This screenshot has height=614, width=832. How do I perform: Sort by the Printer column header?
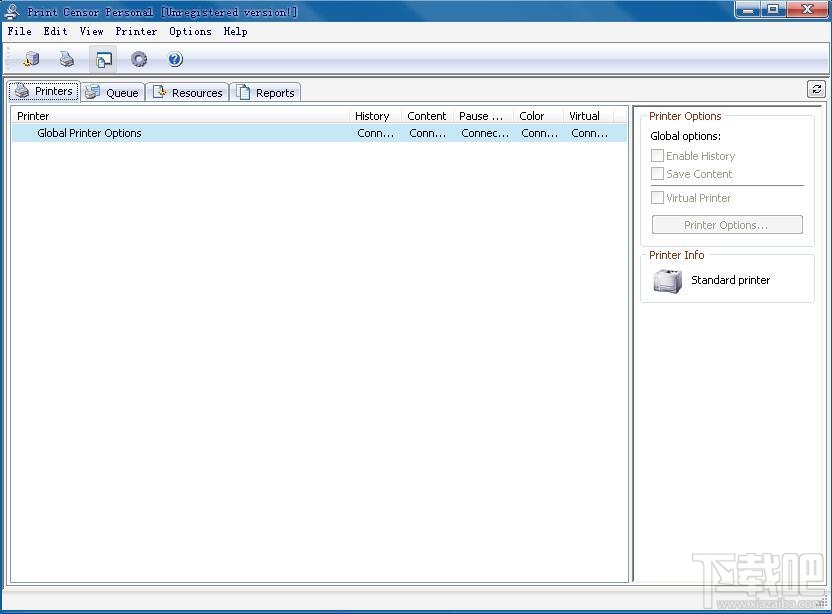pos(181,116)
